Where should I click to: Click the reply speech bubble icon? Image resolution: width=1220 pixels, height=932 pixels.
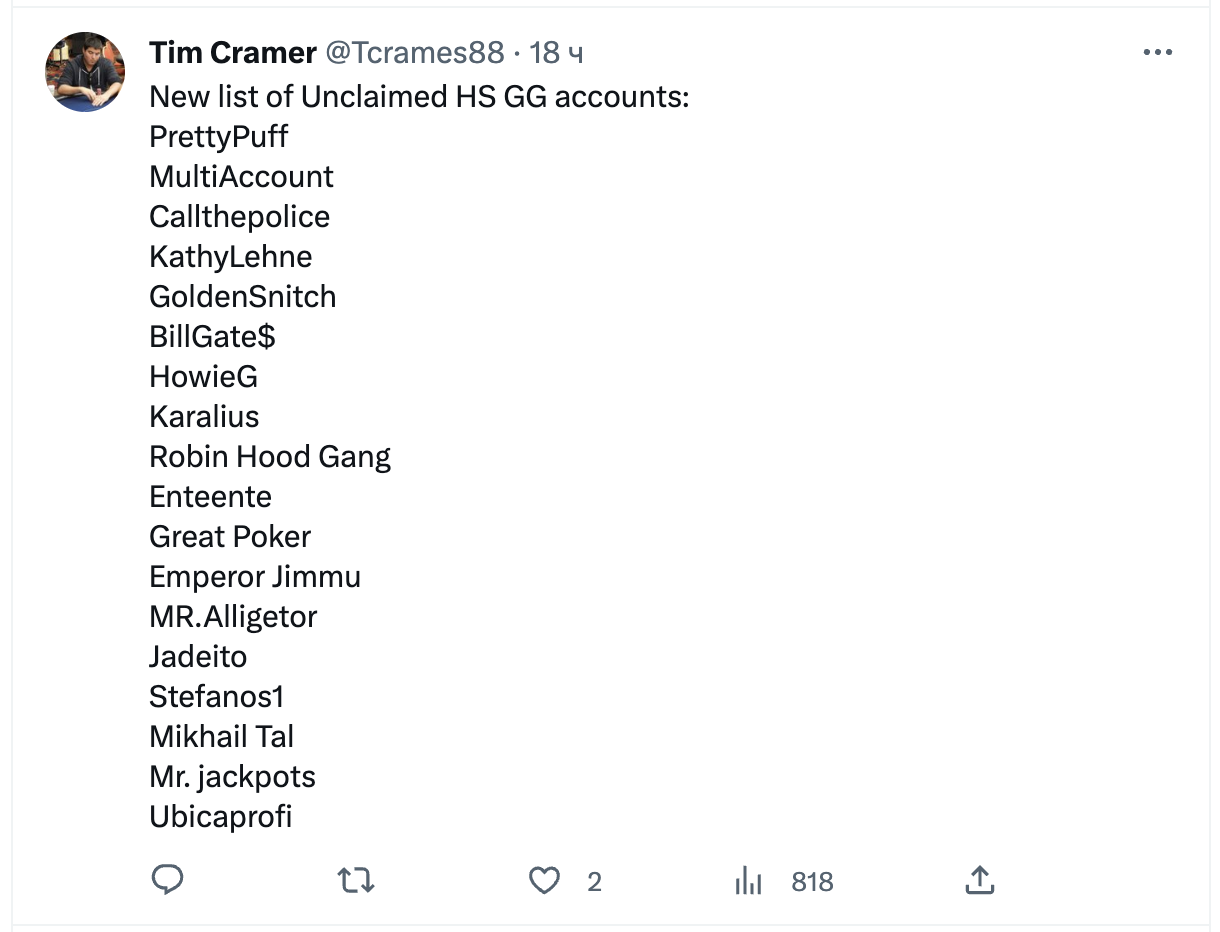pyautogui.click(x=167, y=880)
